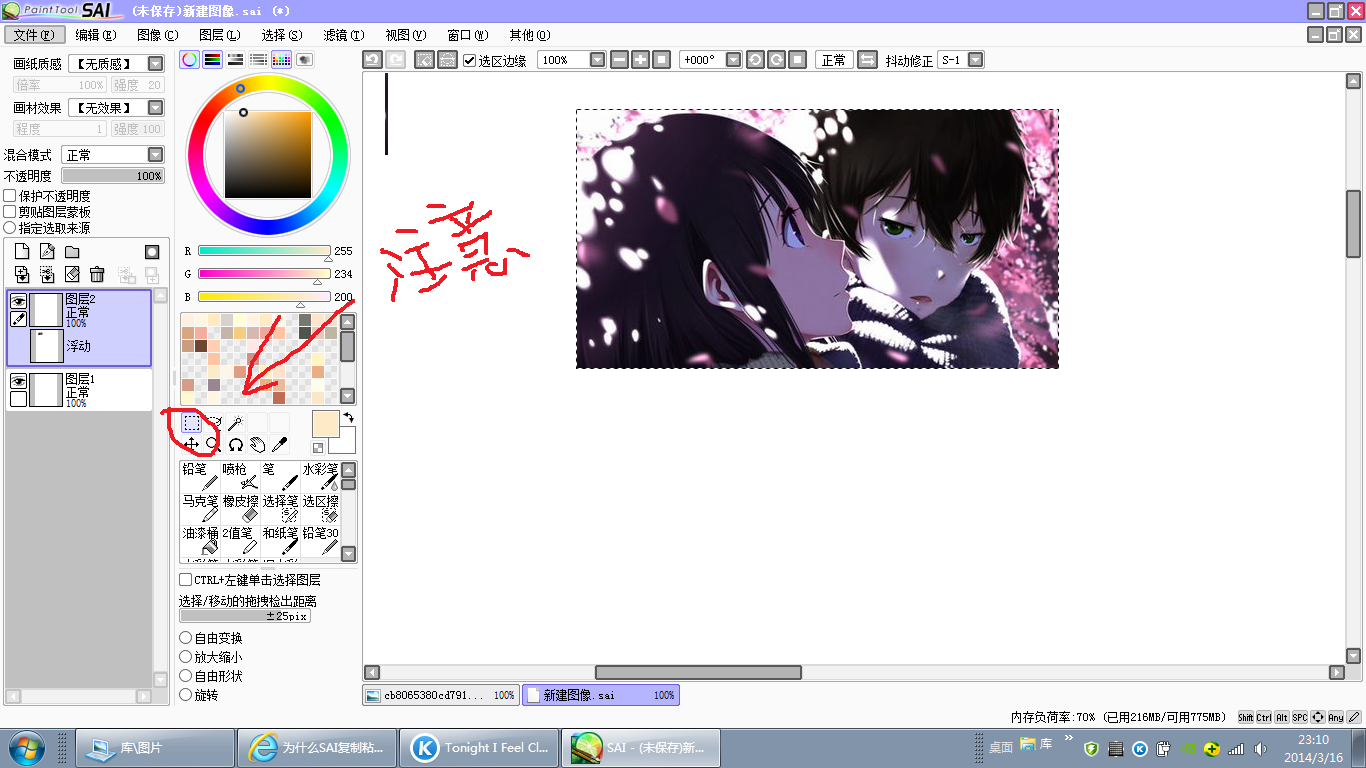1366x768 pixels.
Task: Choose the 橡皮擦 eraser tool
Action: [240, 509]
